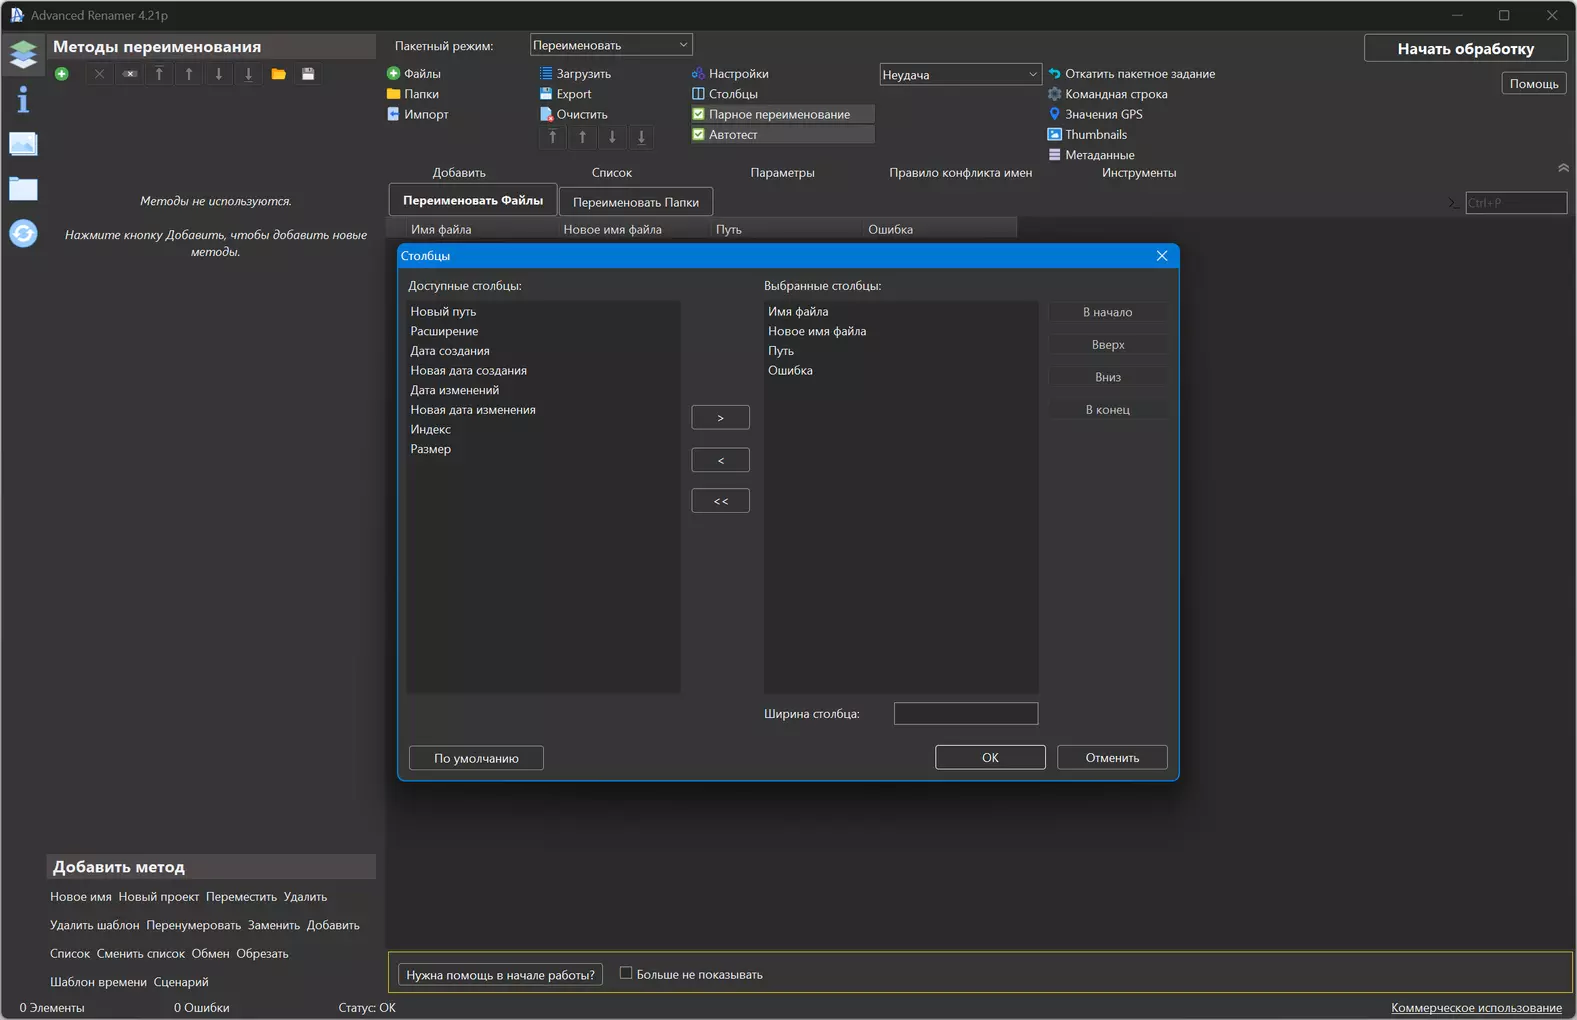Click the > add column button

[x=720, y=417]
